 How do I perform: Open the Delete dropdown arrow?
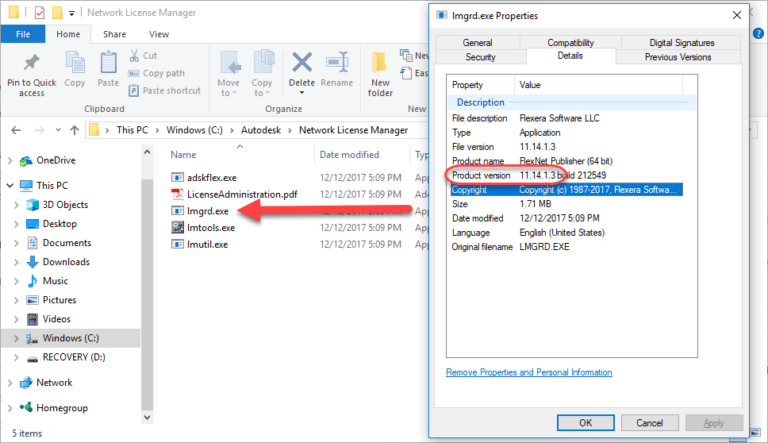pyautogui.click(x=301, y=94)
